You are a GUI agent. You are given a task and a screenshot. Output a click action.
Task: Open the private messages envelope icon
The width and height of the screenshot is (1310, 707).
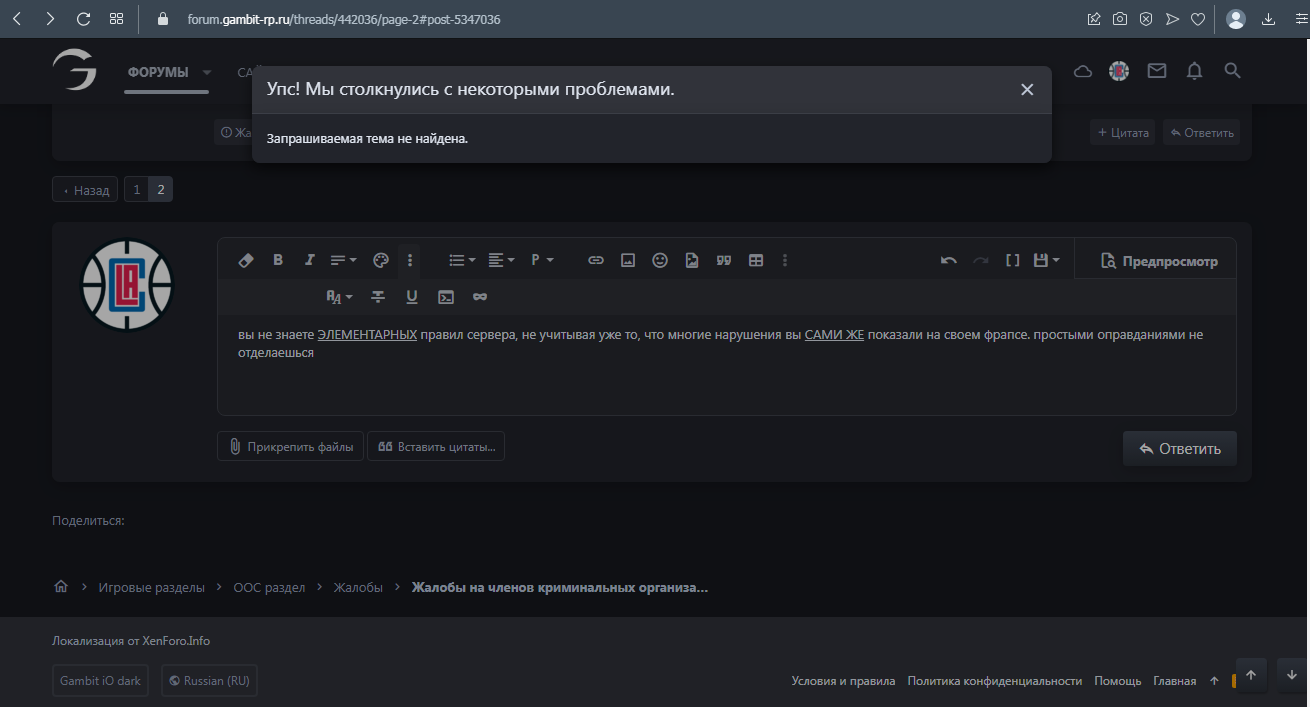coord(1156,71)
